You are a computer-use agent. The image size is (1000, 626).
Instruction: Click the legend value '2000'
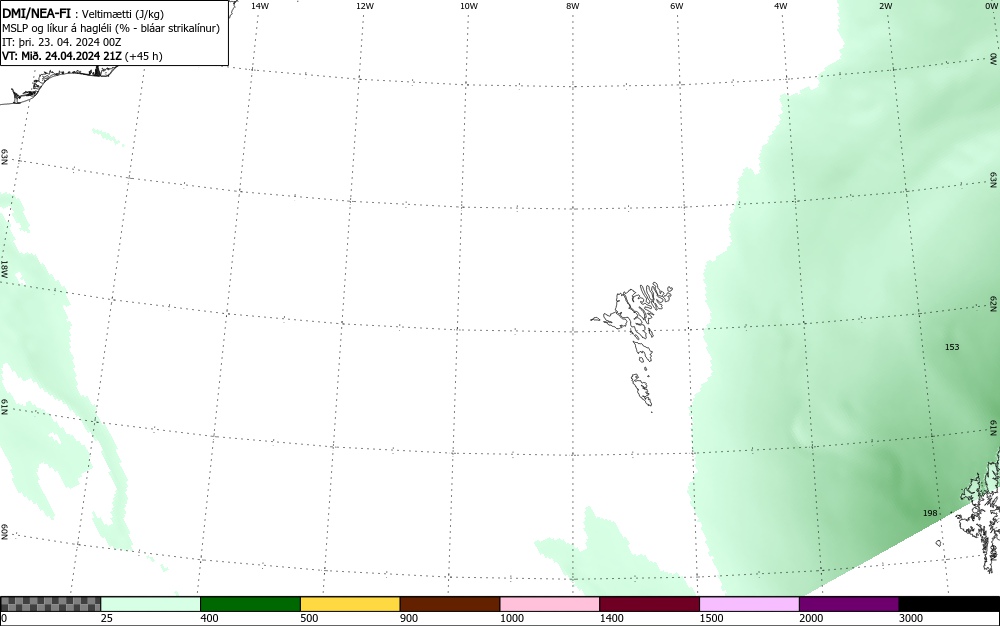811,618
